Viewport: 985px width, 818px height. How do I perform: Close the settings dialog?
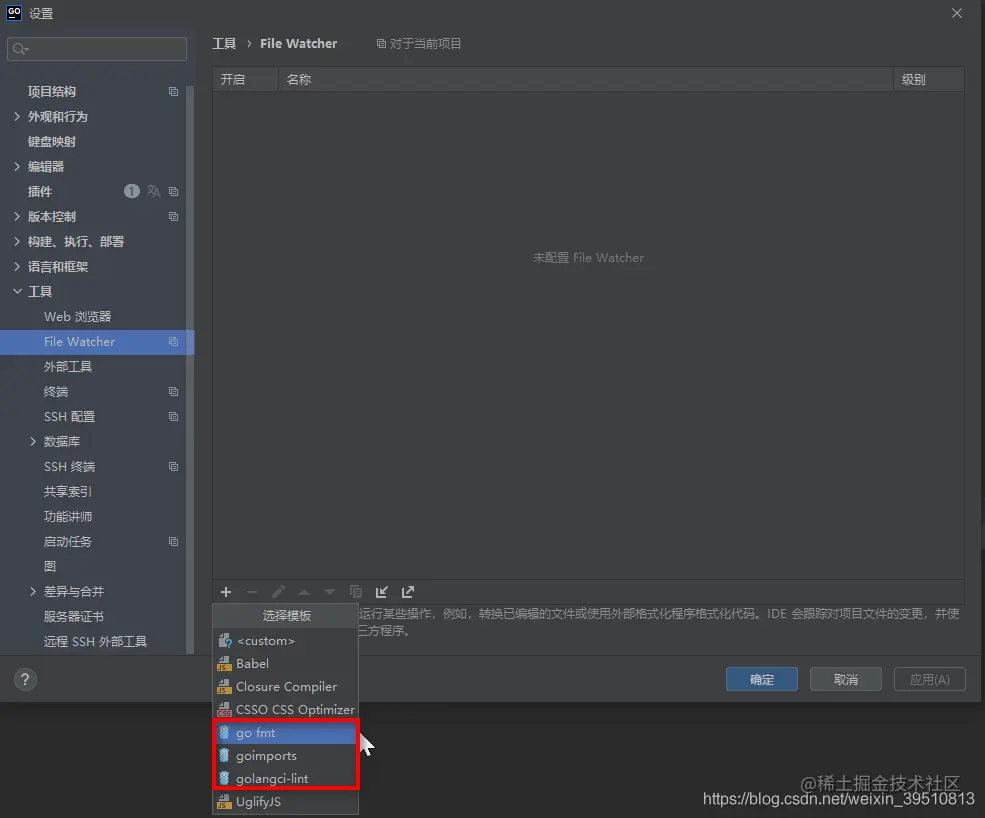[x=957, y=13]
